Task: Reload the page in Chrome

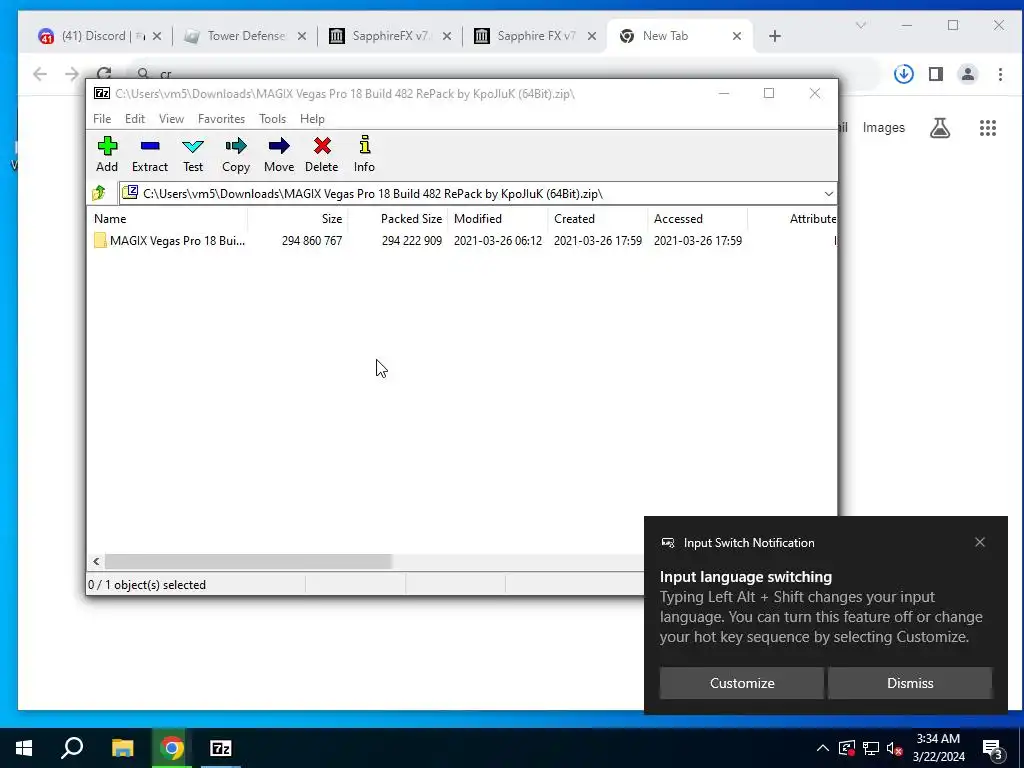Action: 104,74
